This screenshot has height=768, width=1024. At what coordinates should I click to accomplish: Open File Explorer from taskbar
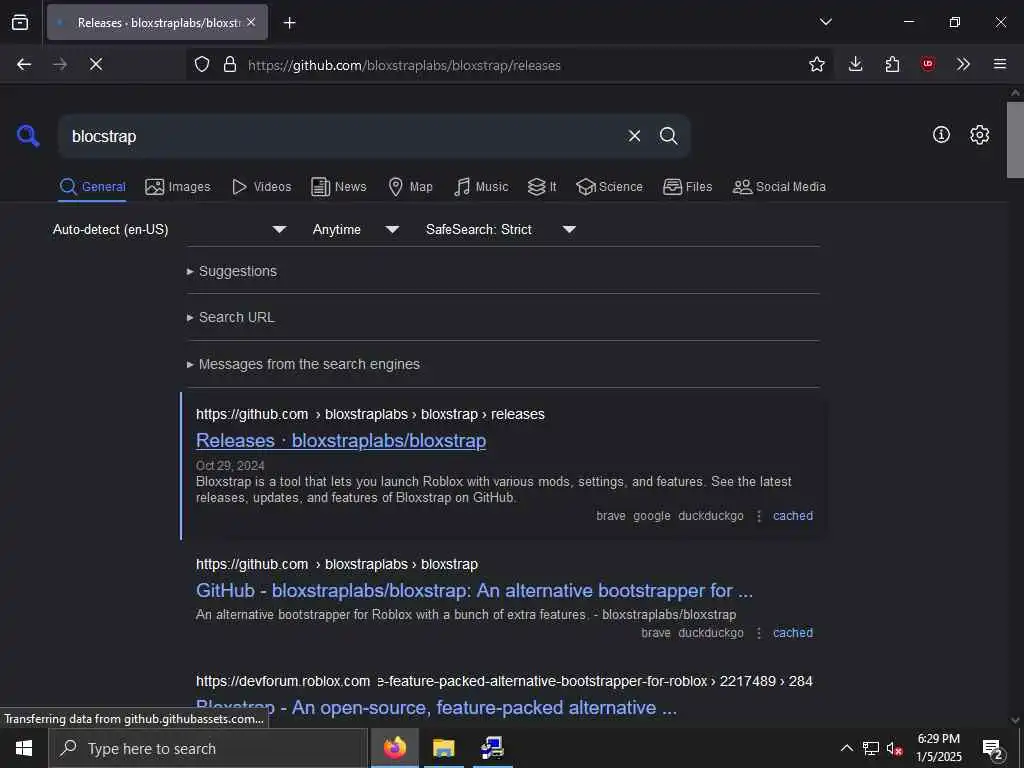pos(443,748)
